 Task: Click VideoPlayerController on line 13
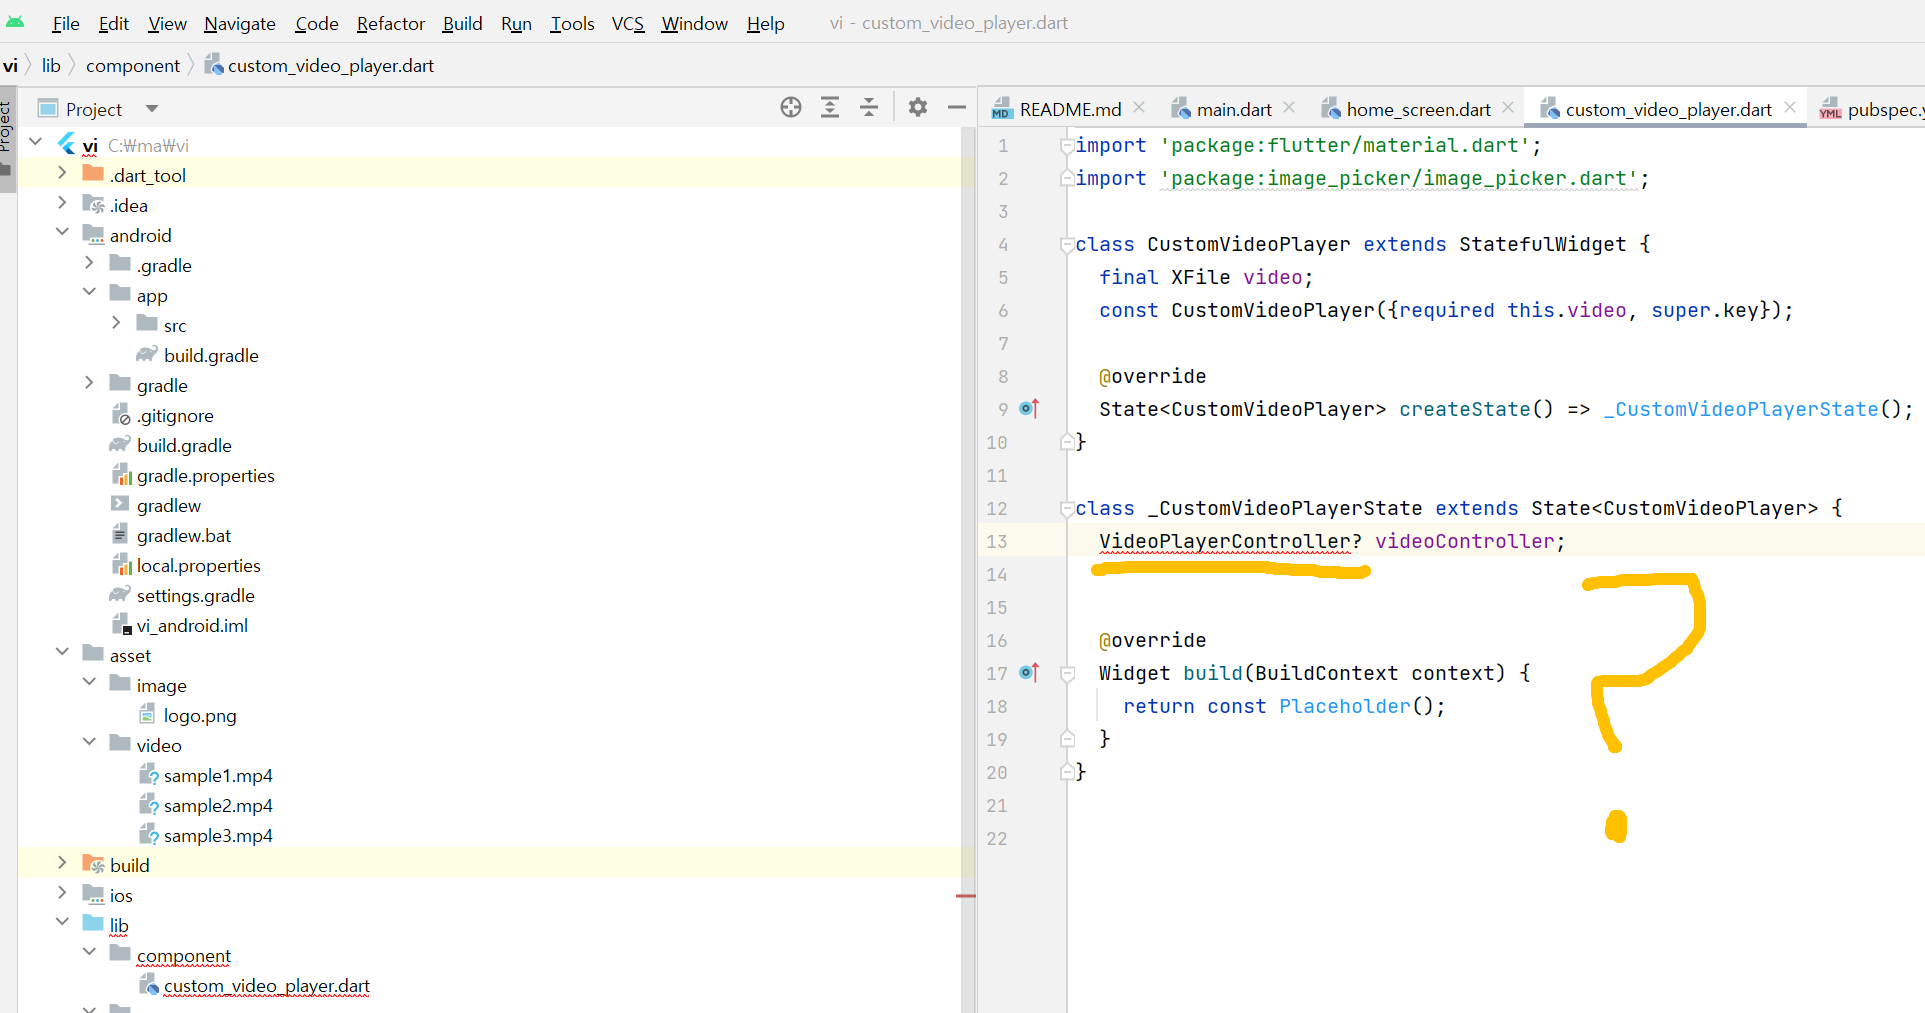(x=1224, y=541)
